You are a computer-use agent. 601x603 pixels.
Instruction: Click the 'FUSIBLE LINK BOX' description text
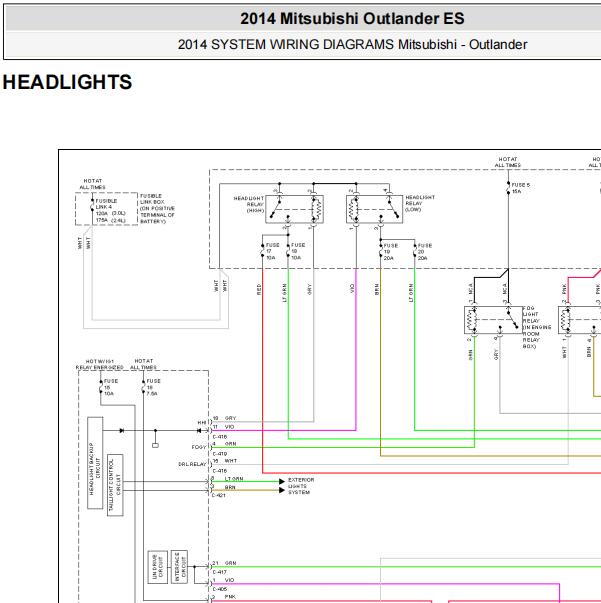point(157,208)
